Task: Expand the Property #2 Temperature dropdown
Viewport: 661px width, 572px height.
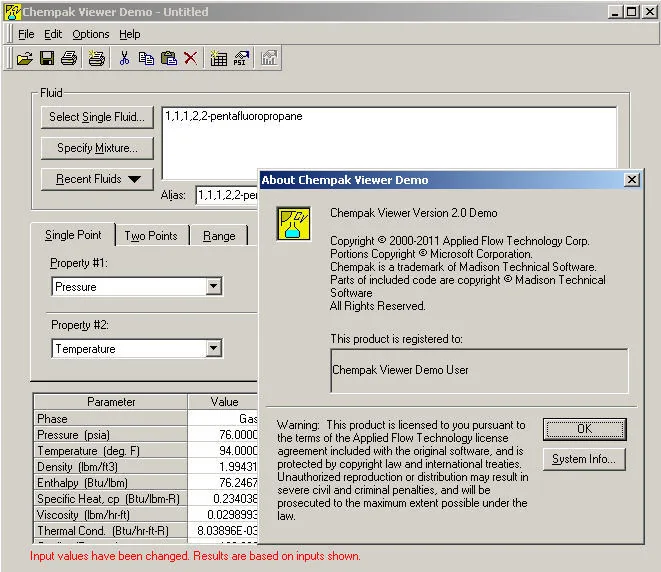Action: pos(213,349)
